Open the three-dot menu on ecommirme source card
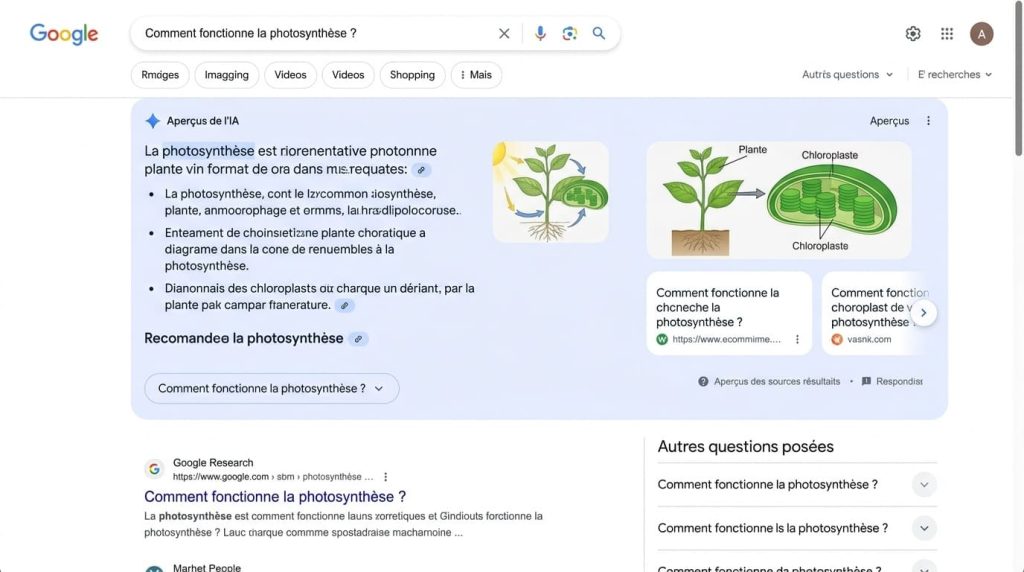 click(x=797, y=340)
